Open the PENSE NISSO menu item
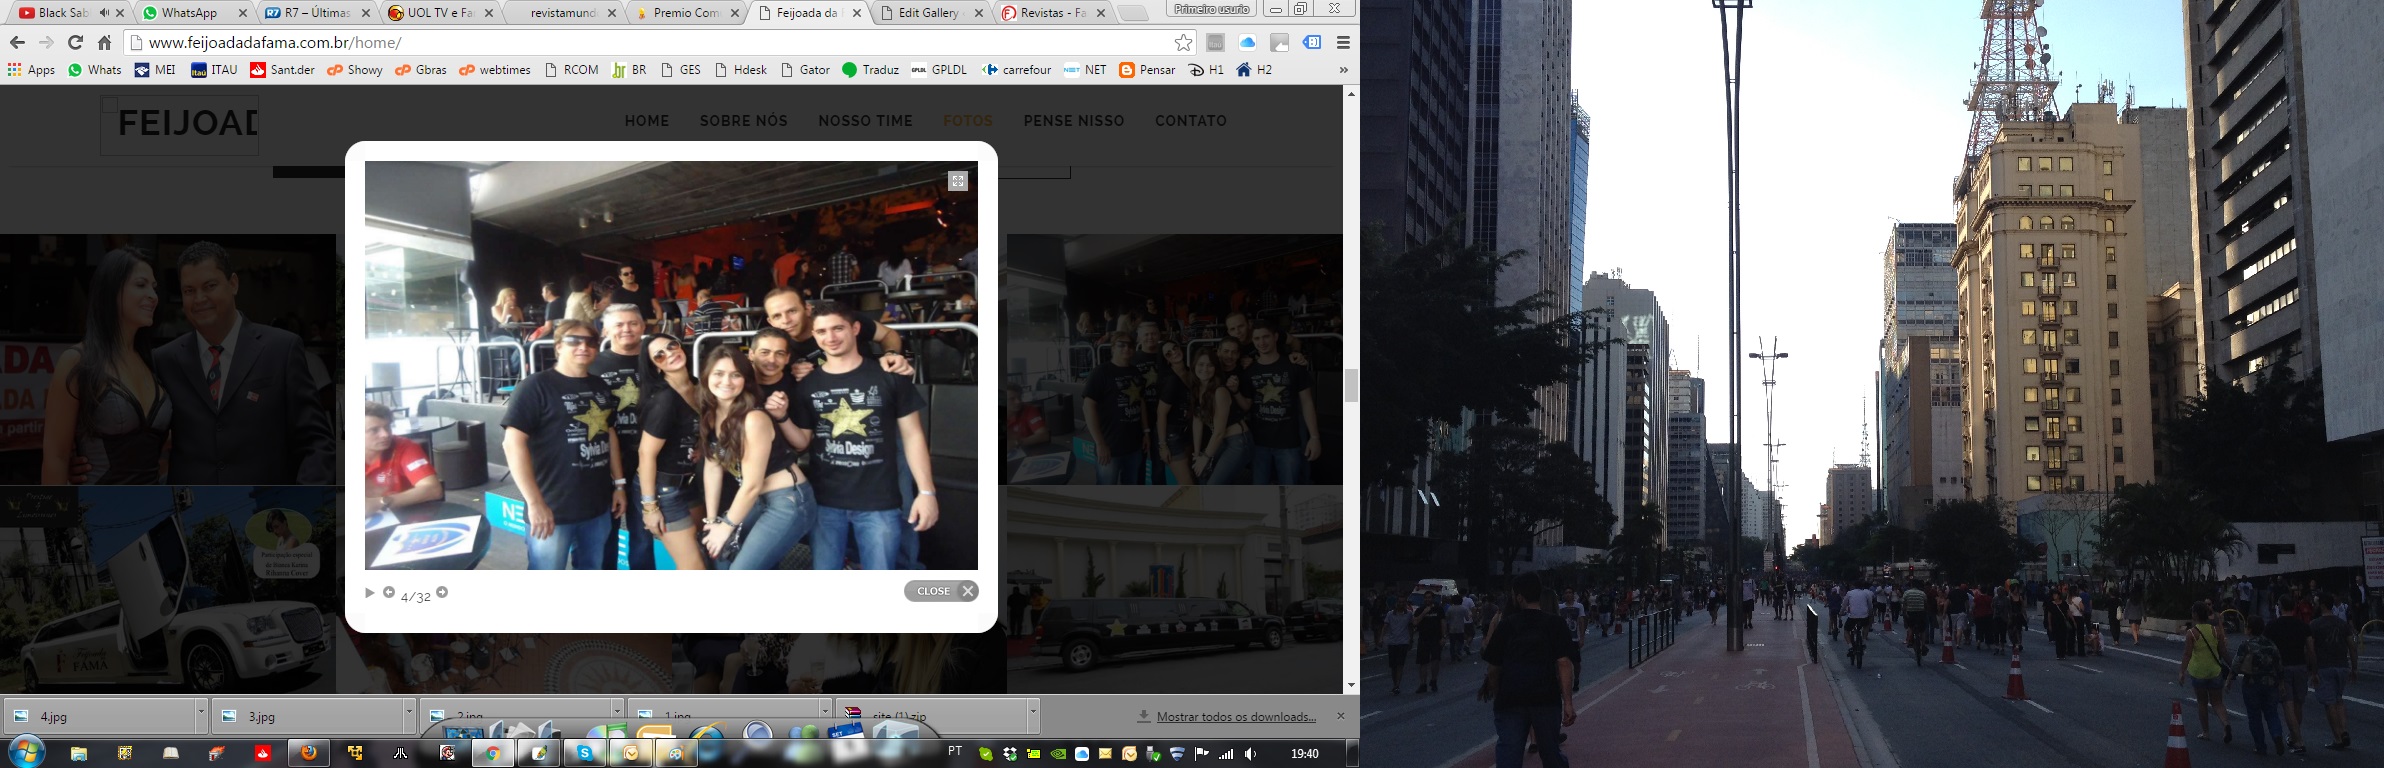The image size is (2384, 768). [1074, 121]
